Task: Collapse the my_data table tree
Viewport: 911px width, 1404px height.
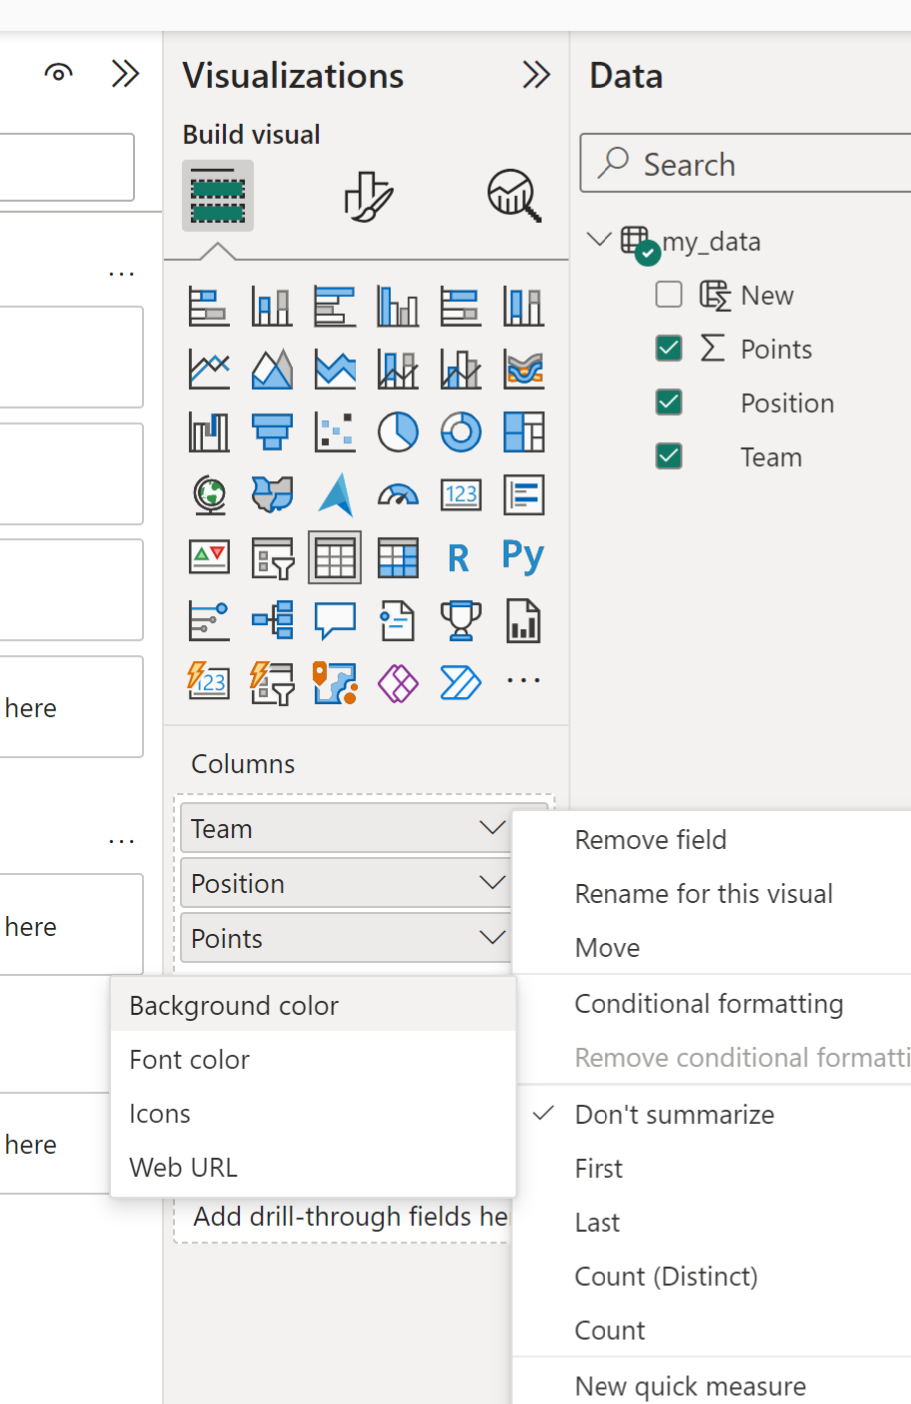Action: (599, 239)
